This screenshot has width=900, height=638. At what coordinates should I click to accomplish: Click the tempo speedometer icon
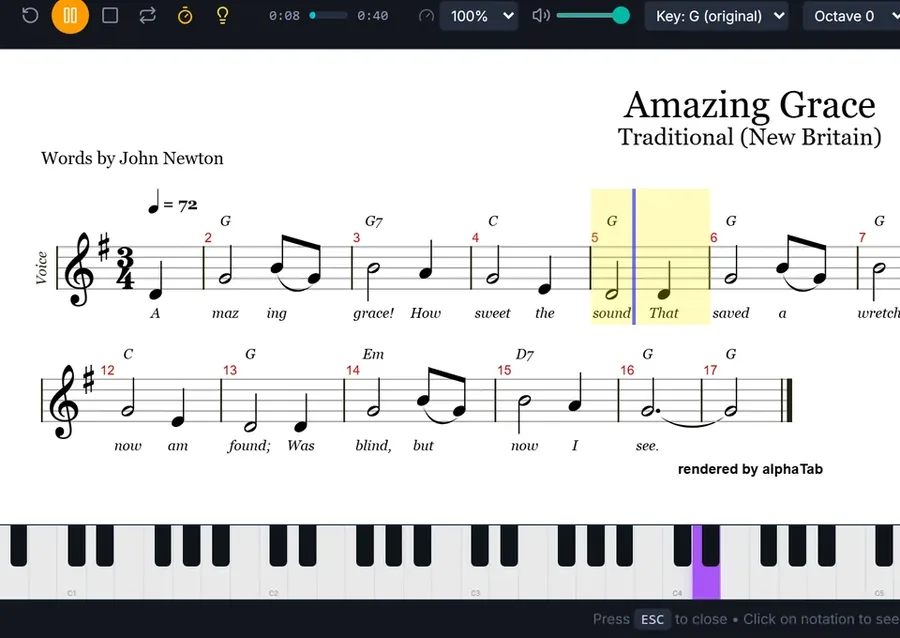(426, 15)
